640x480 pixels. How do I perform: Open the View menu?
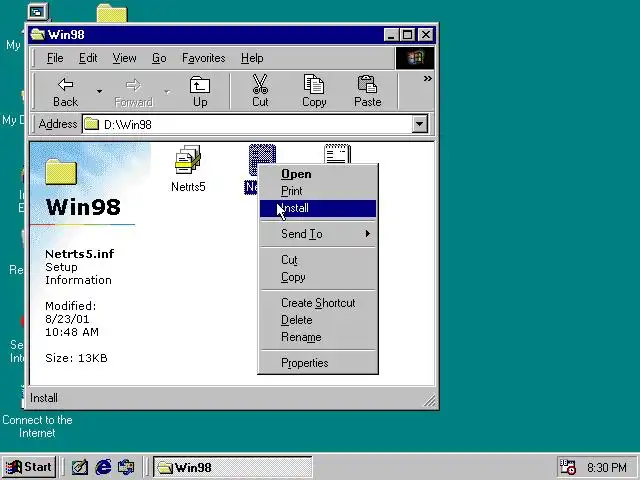(124, 58)
